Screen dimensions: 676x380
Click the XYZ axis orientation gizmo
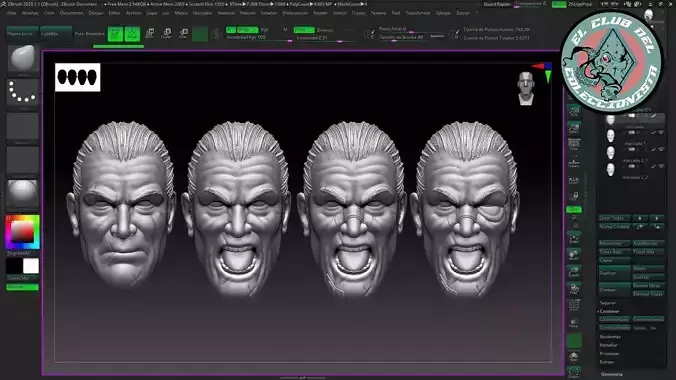click(x=543, y=72)
